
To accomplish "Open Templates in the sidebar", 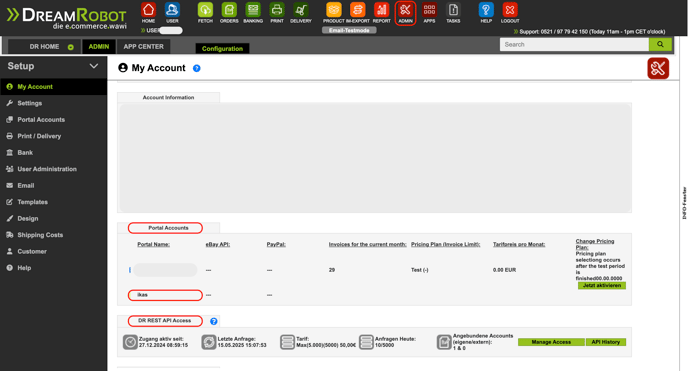I will click(54, 202).
